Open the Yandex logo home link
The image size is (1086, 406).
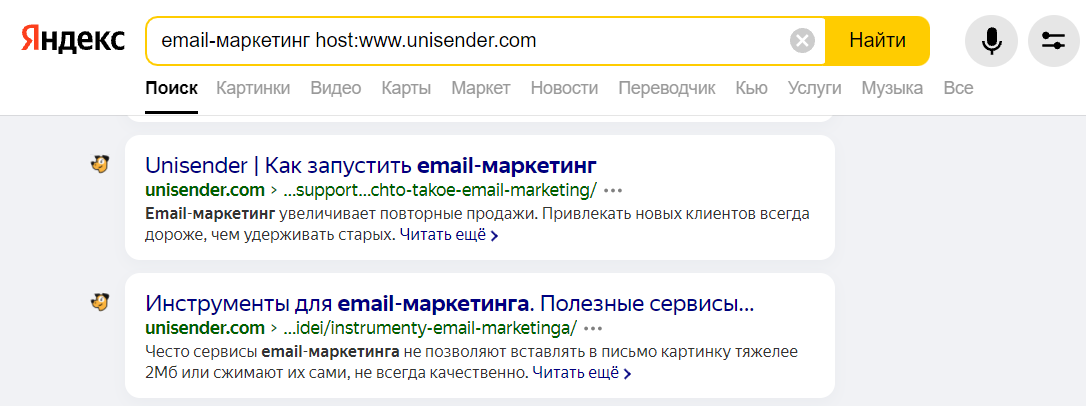(73, 39)
